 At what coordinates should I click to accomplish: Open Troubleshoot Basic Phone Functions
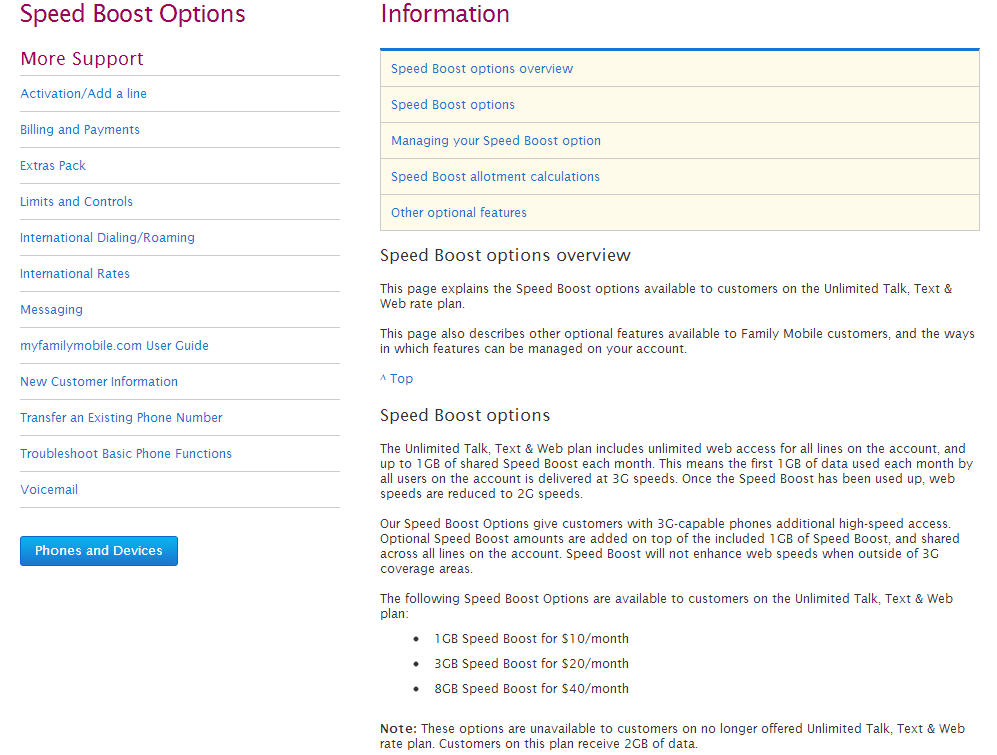(x=126, y=454)
